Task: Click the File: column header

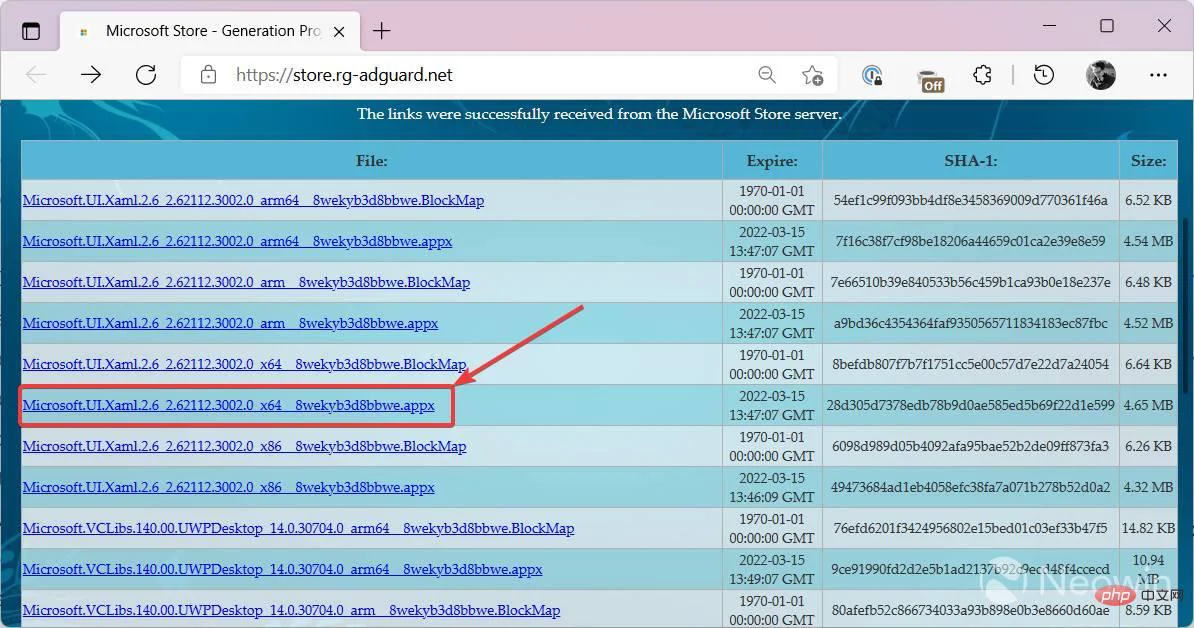Action: (372, 161)
